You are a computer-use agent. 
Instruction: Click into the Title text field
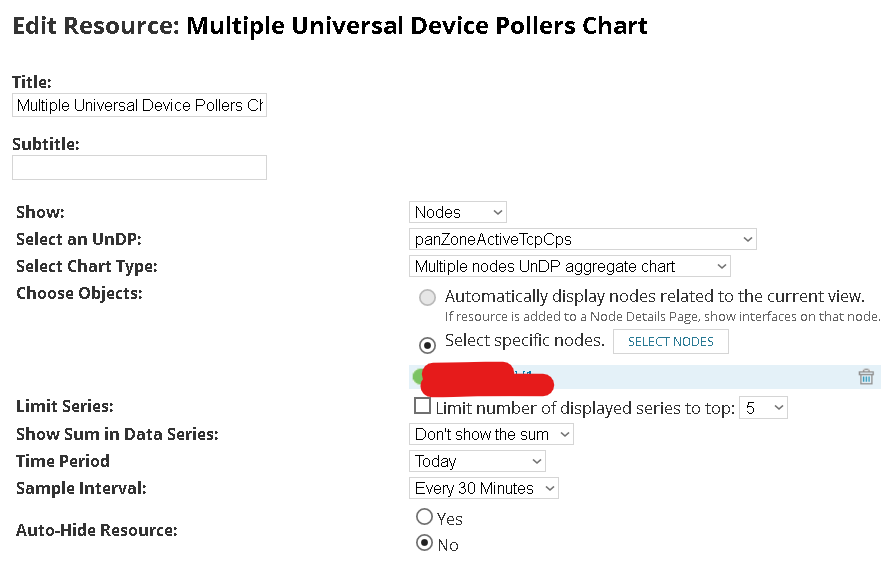pos(139,105)
